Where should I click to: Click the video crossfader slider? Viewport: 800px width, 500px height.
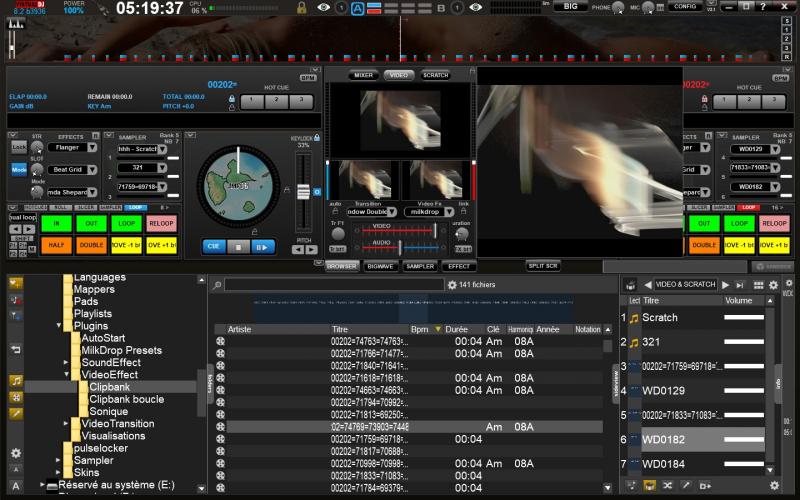pos(435,231)
